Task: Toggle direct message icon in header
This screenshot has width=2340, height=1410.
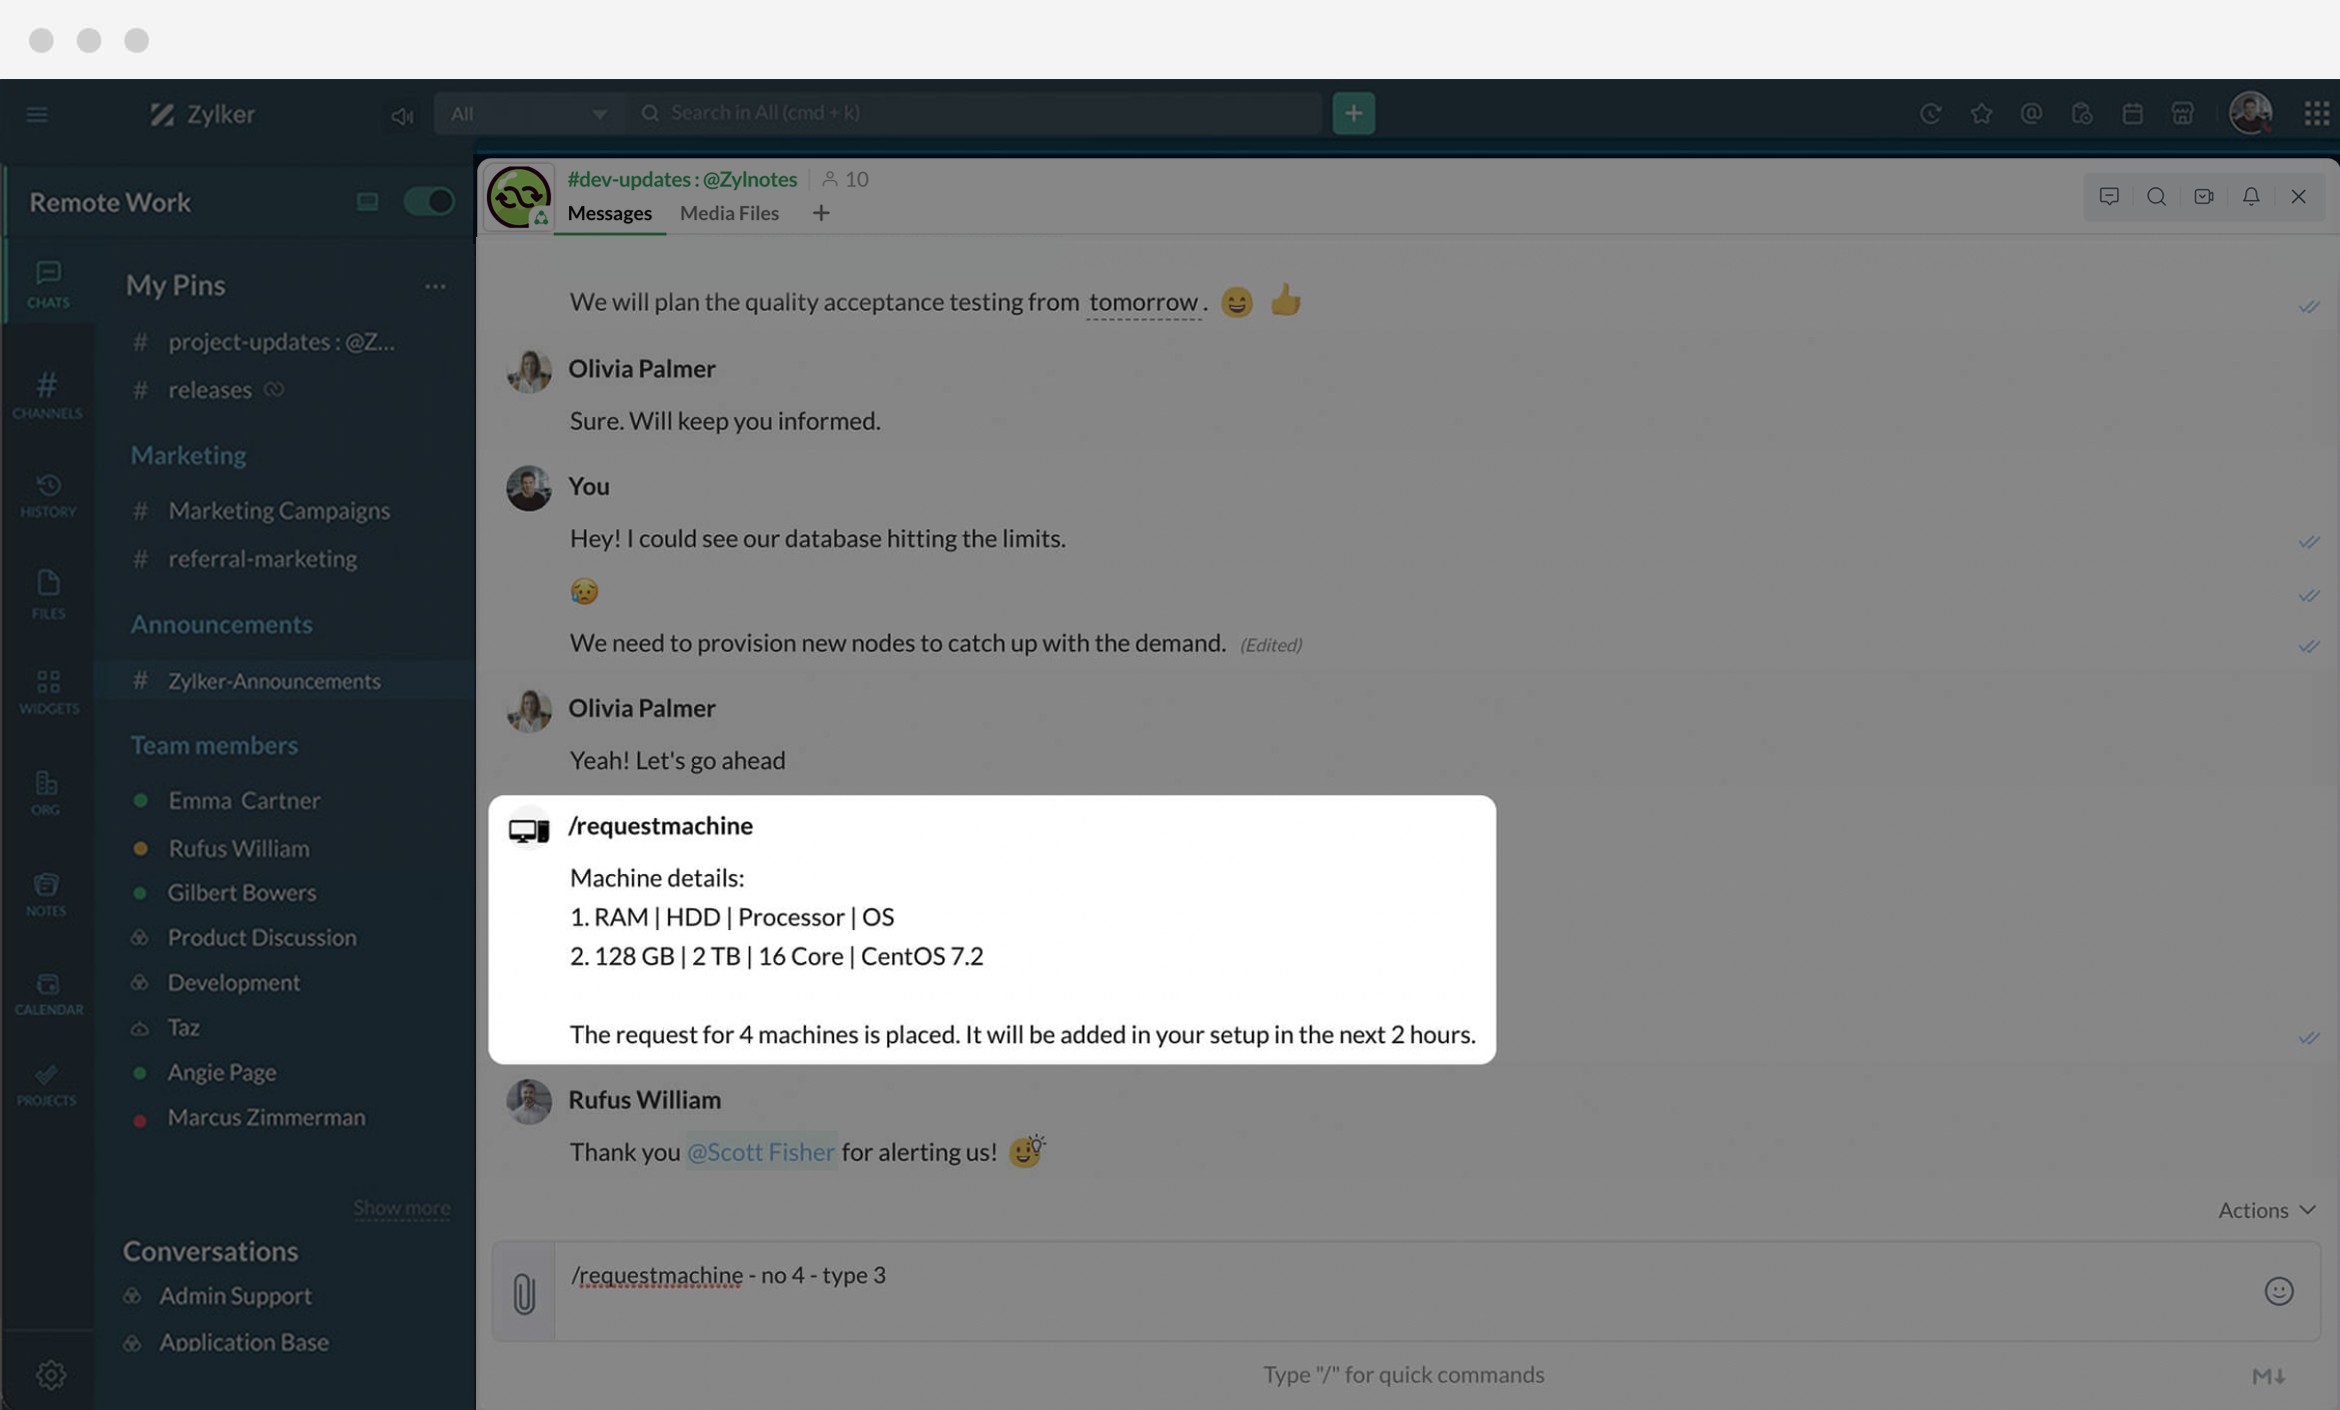Action: [2109, 195]
